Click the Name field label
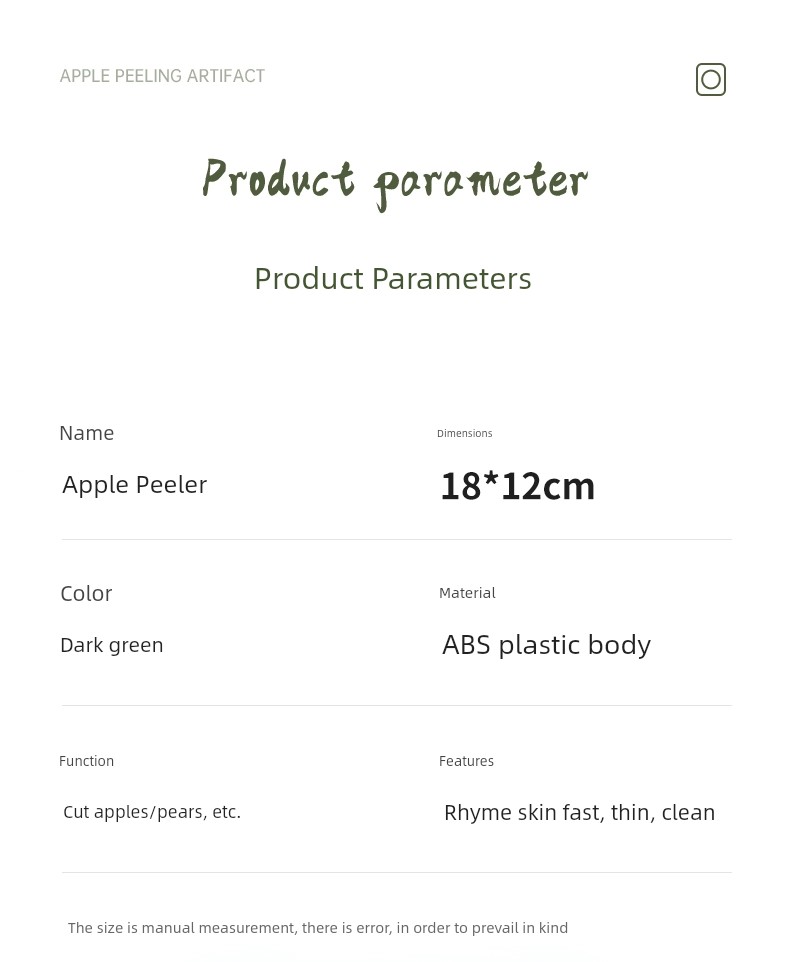 click(x=87, y=433)
